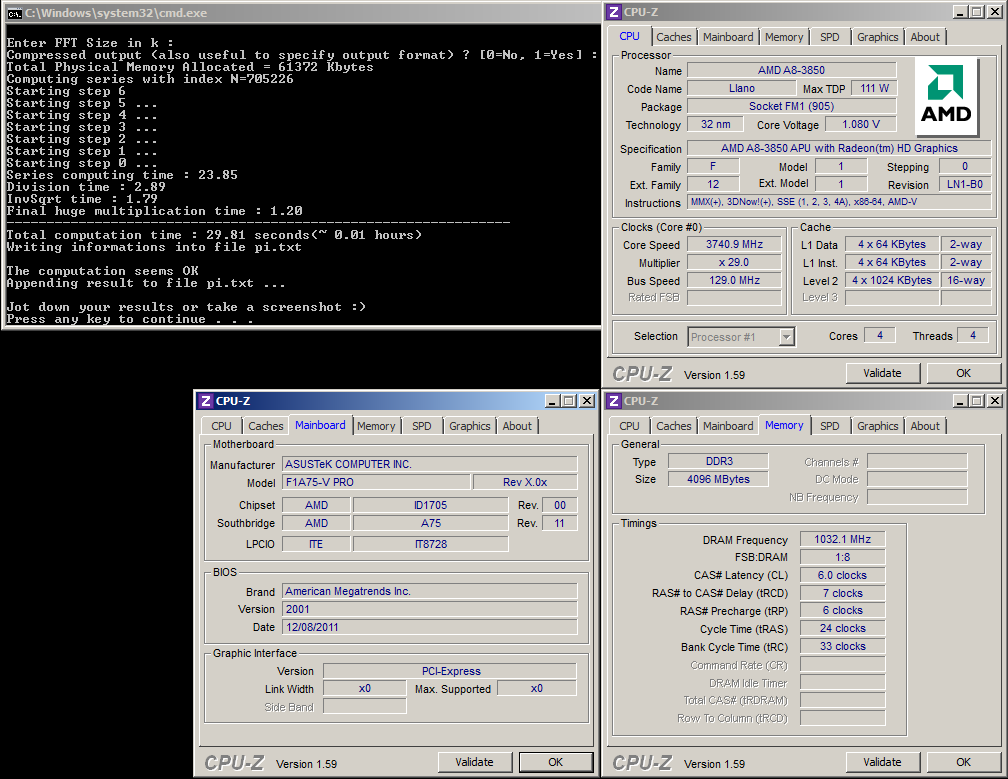Click the cmd.exe window title bar
Viewport: 1008px width, 779px height.
302,13
